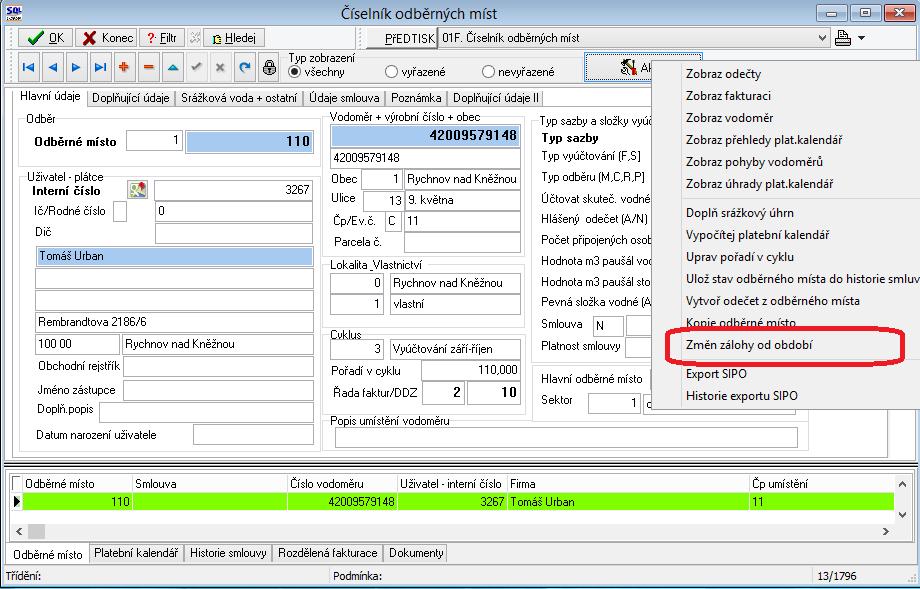
Task: Click the Rembrandtova 2186/6 address field
Action: click(x=174, y=322)
